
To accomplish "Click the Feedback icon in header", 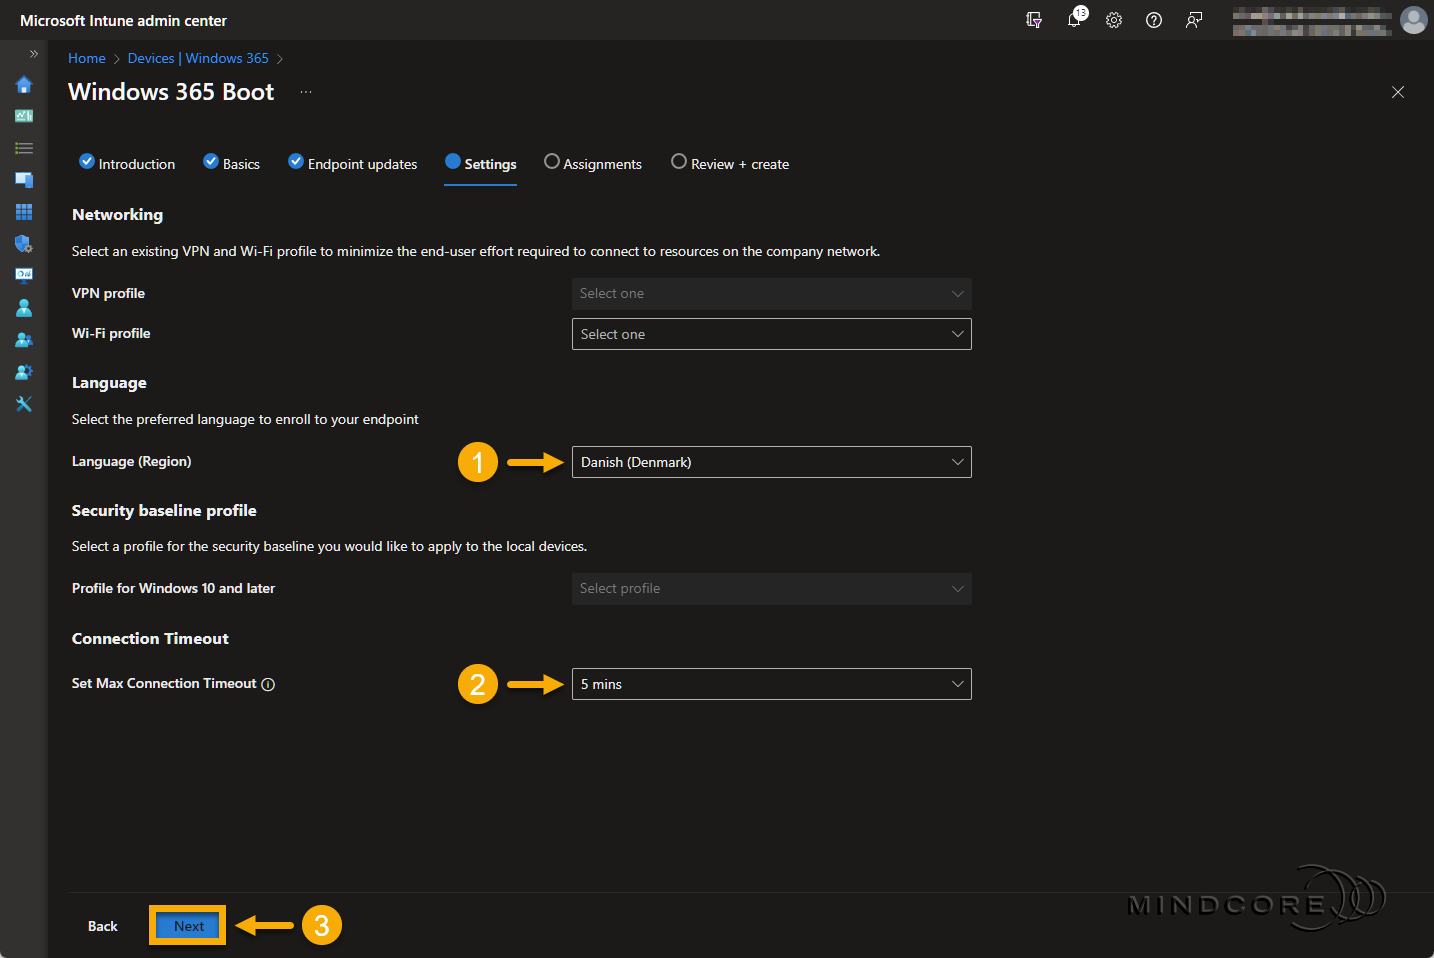I will [1194, 20].
